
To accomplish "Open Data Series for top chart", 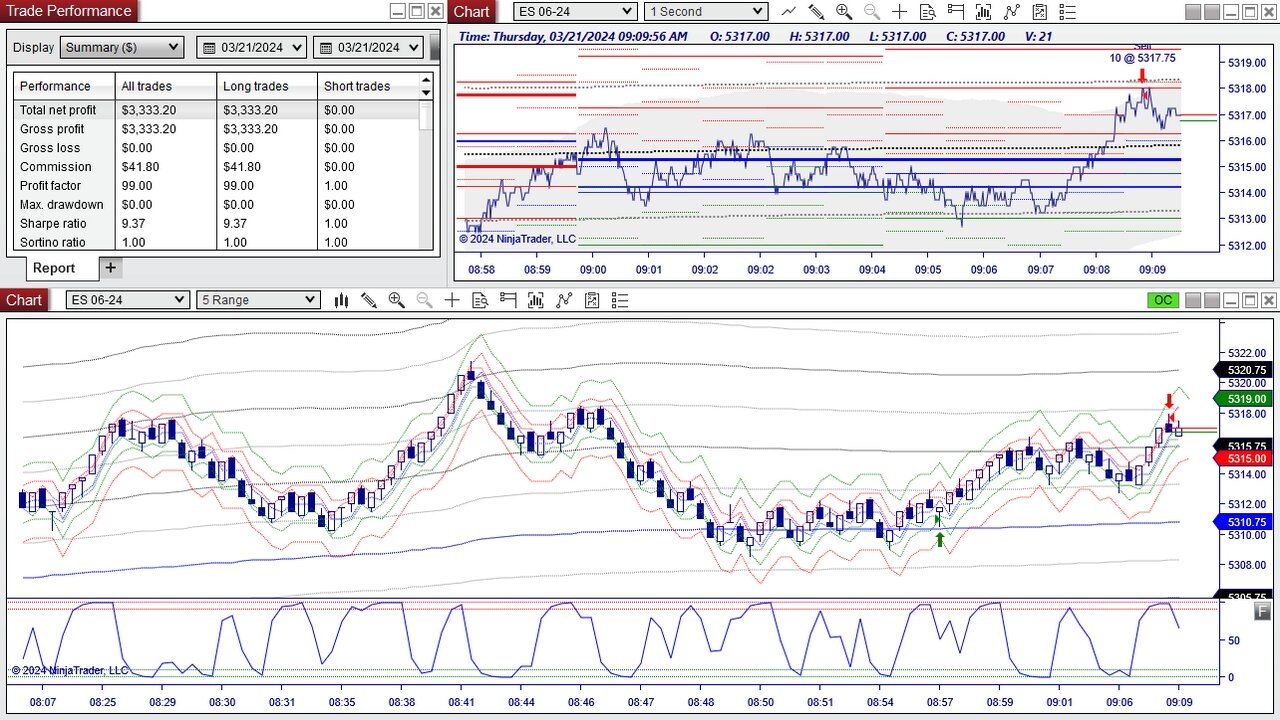I will 983,11.
